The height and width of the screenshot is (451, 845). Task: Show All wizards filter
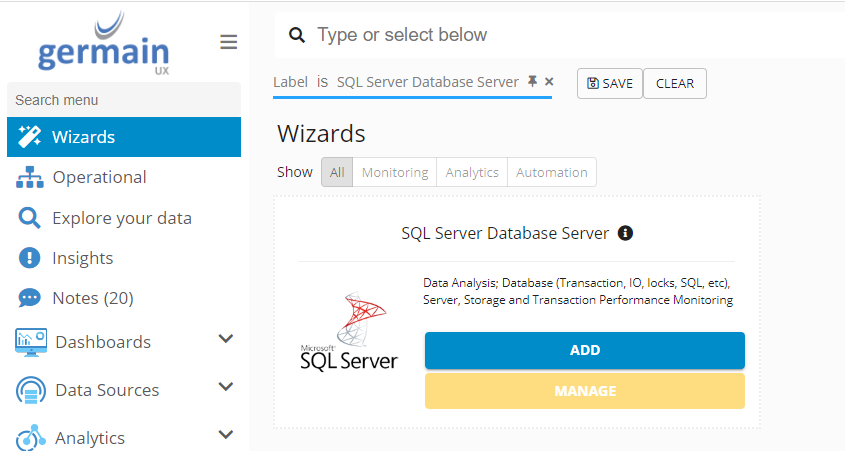pos(337,172)
